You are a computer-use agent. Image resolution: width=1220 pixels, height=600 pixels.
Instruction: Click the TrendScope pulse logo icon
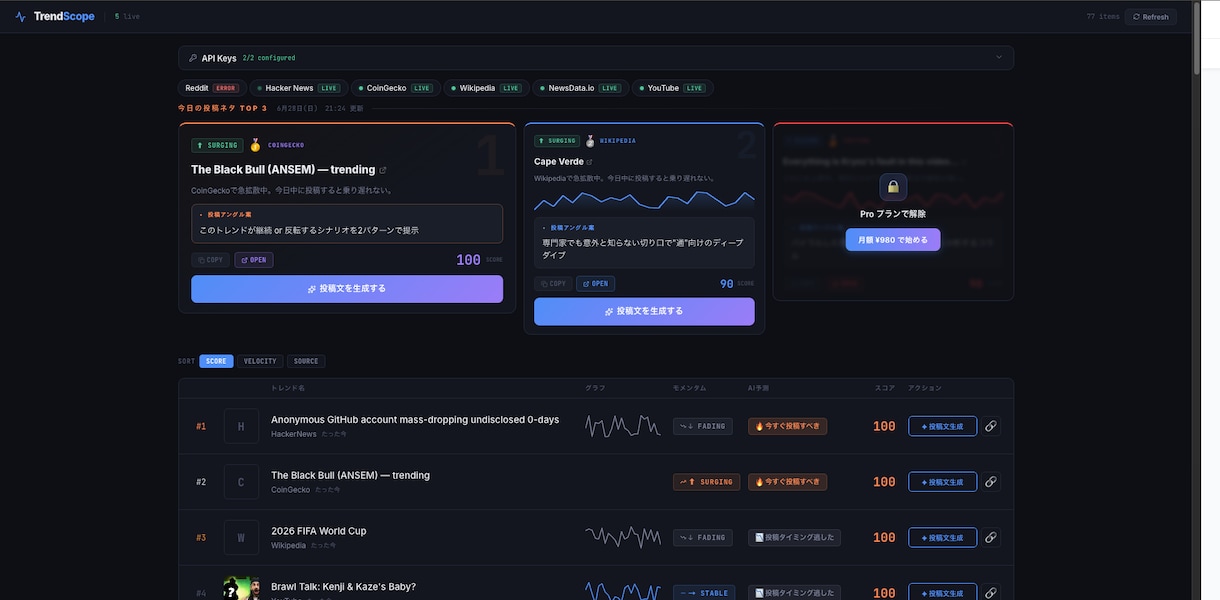tap(21, 16)
